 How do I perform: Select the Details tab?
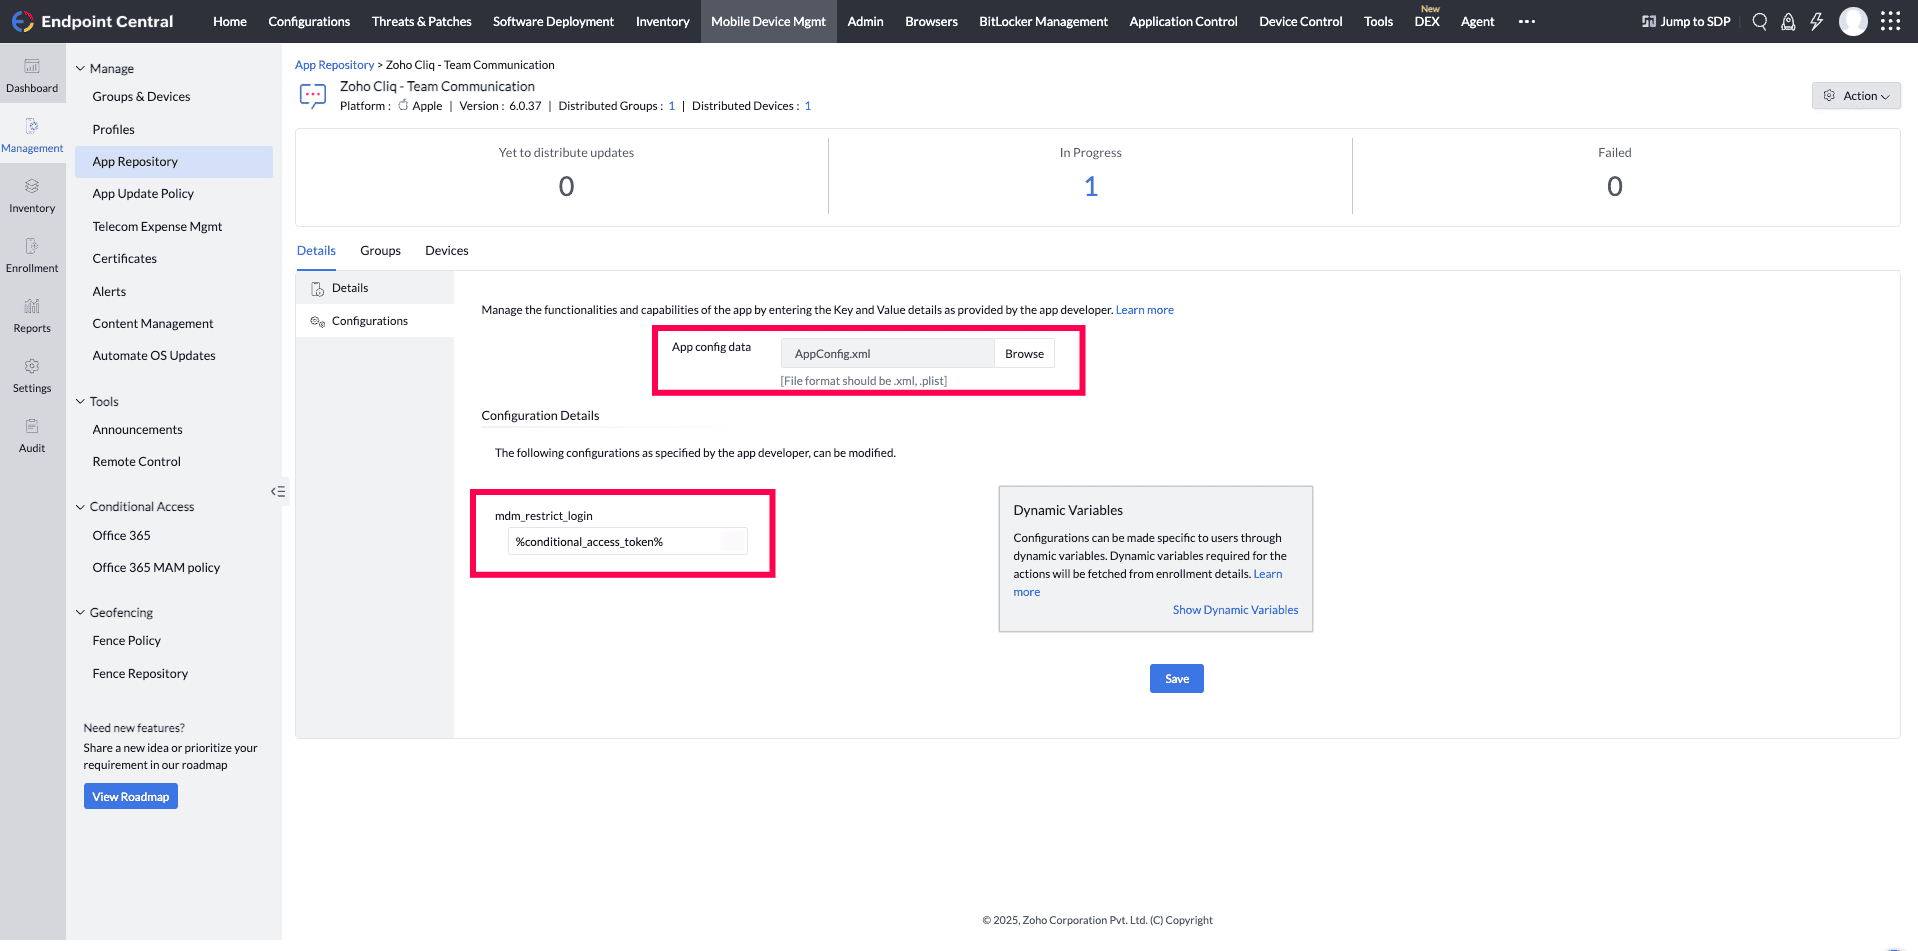pos(316,251)
